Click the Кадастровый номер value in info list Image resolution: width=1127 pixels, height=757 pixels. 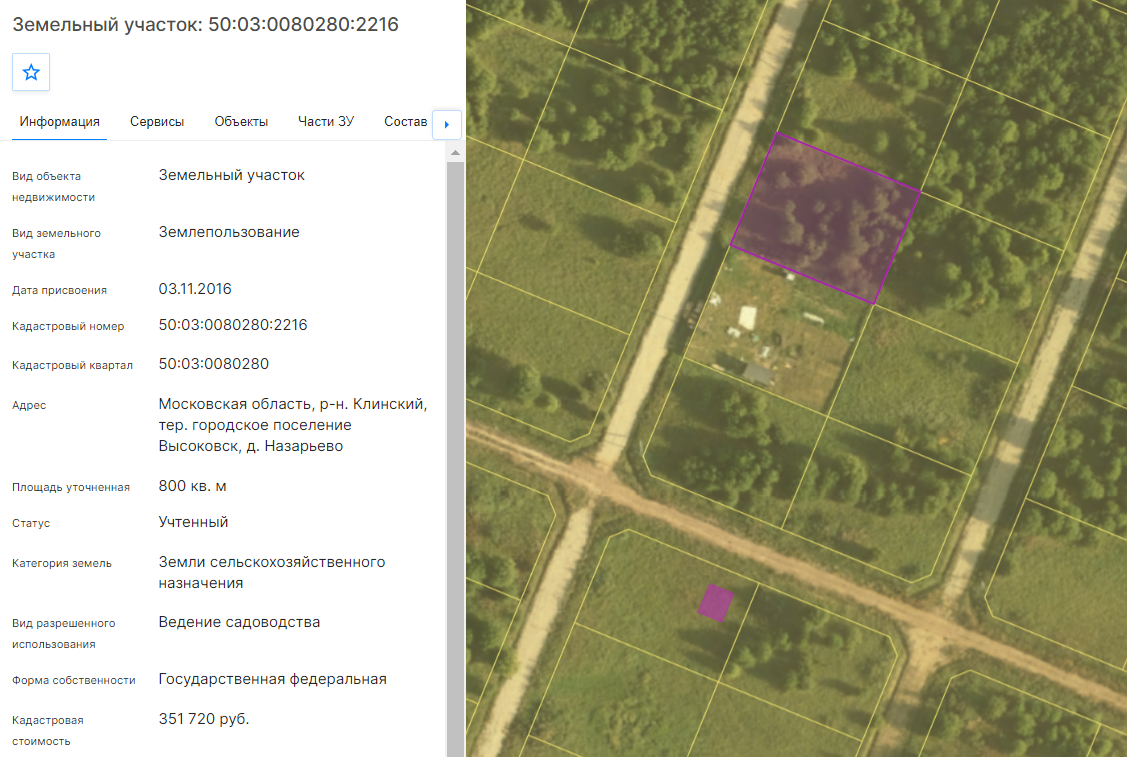[233, 325]
